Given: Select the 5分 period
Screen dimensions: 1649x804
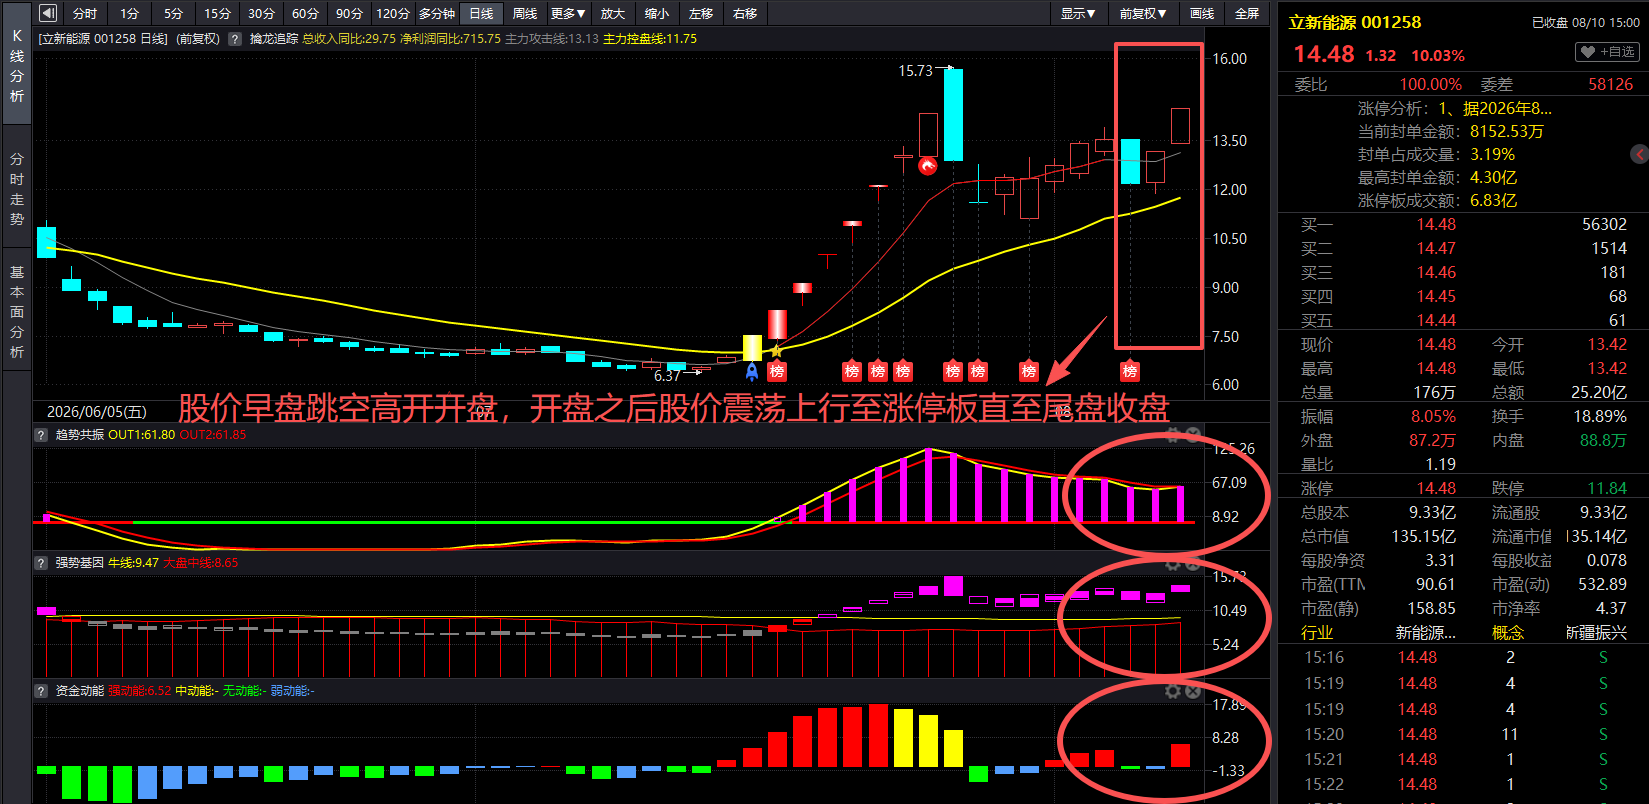Looking at the screenshot, I should click(x=174, y=13).
